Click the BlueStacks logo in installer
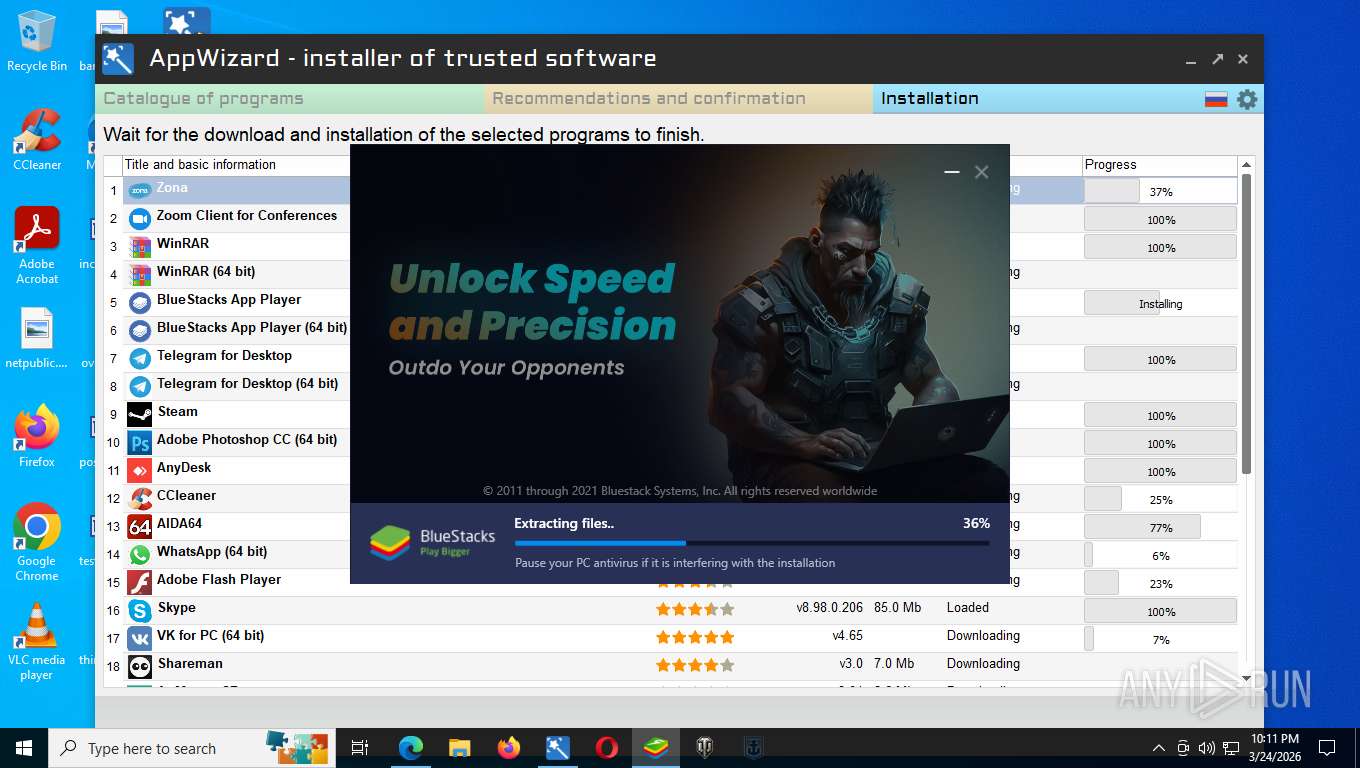The image size is (1360, 768). [390, 542]
